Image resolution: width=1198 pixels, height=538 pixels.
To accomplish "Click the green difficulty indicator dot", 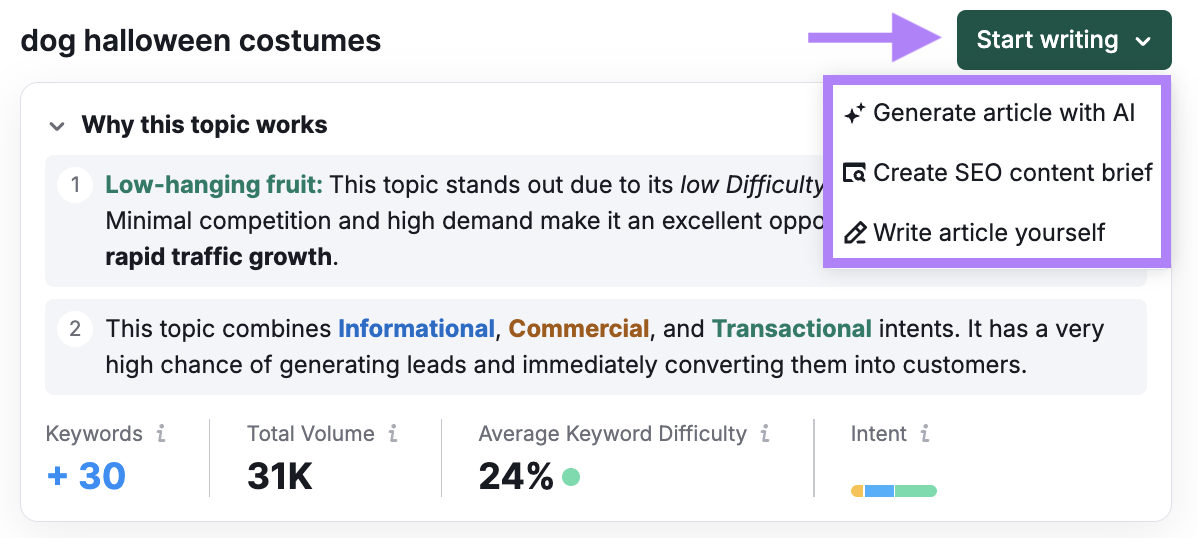I will coord(571,477).
